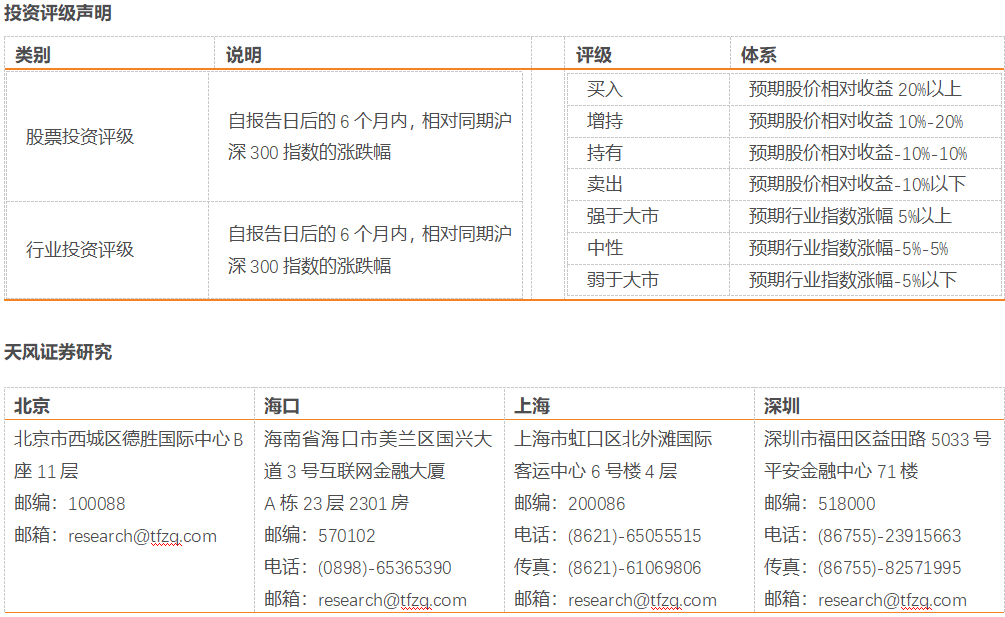Click the 强于大市 rating cell
The image size is (1005, 617).
pyautogui.click(x=622, y=216)
